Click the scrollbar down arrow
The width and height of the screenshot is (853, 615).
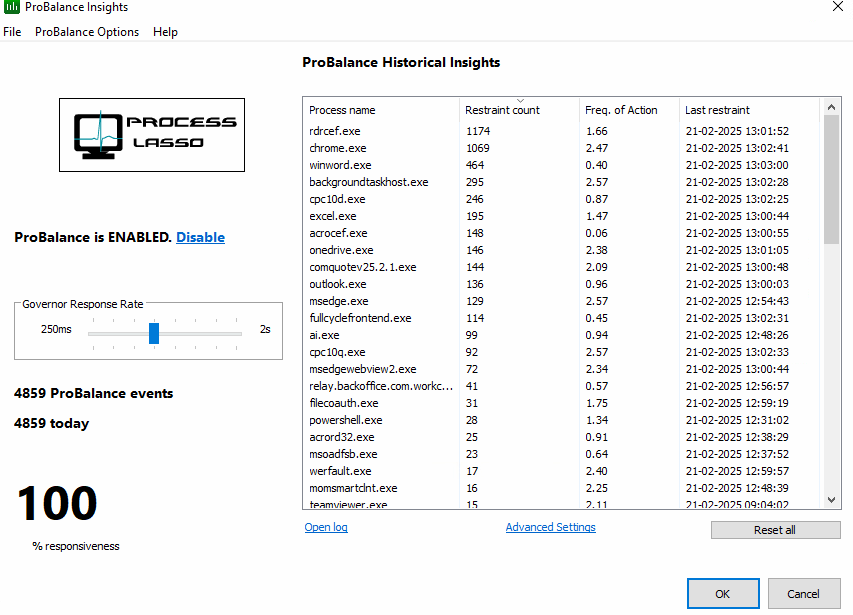[x=831, y=500]
